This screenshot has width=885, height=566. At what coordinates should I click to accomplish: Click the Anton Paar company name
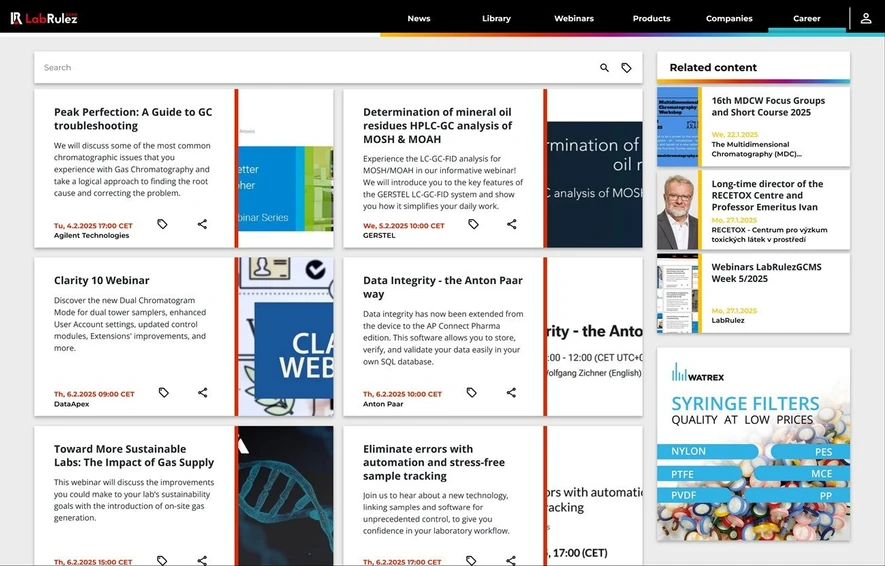(383, 404)
